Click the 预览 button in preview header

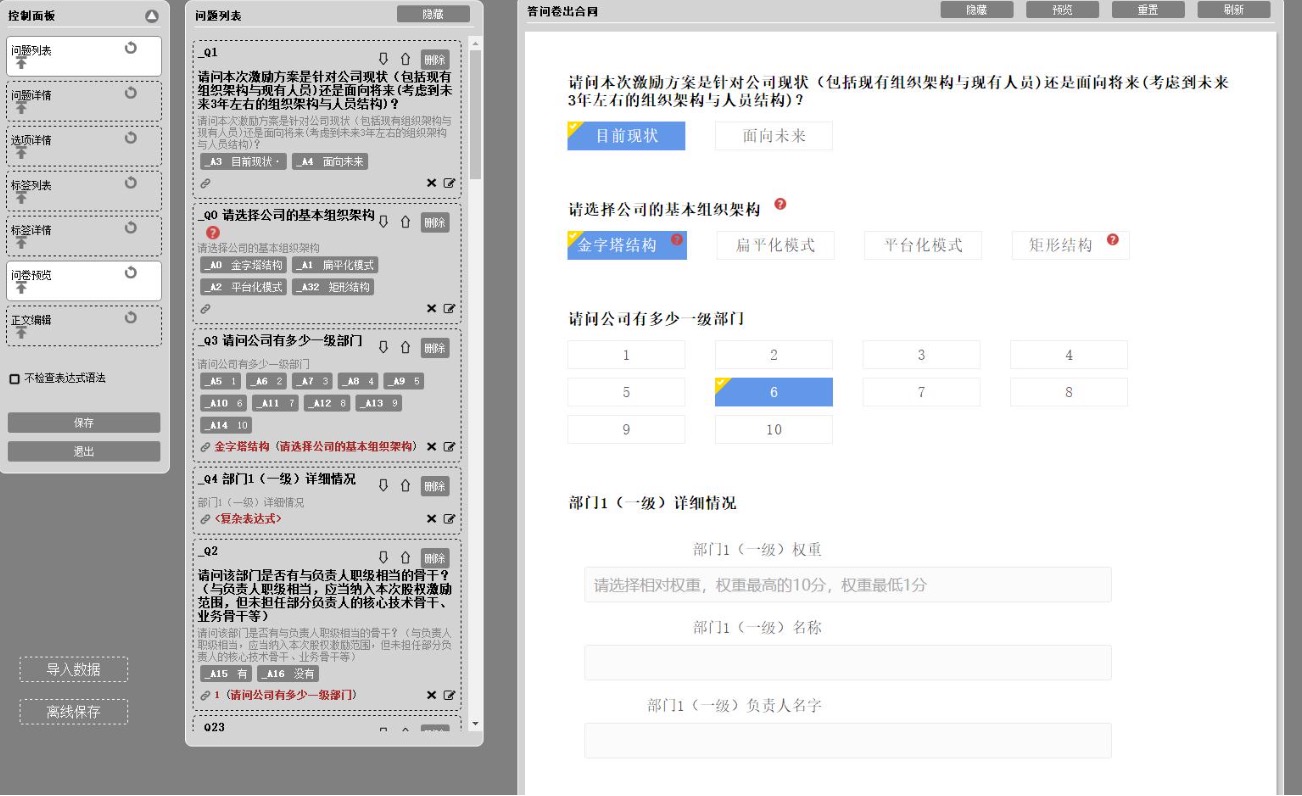[1062, 10]
